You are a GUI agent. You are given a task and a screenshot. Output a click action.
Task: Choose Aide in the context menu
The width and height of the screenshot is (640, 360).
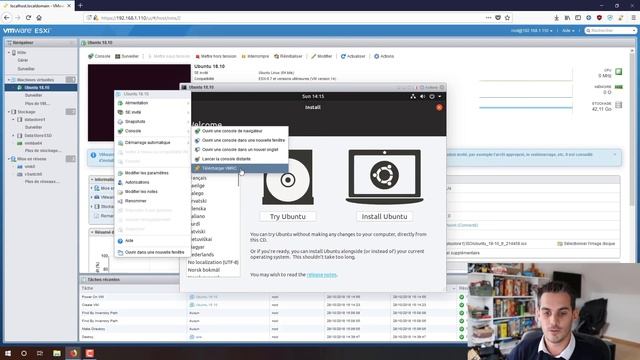click(153, 241)
